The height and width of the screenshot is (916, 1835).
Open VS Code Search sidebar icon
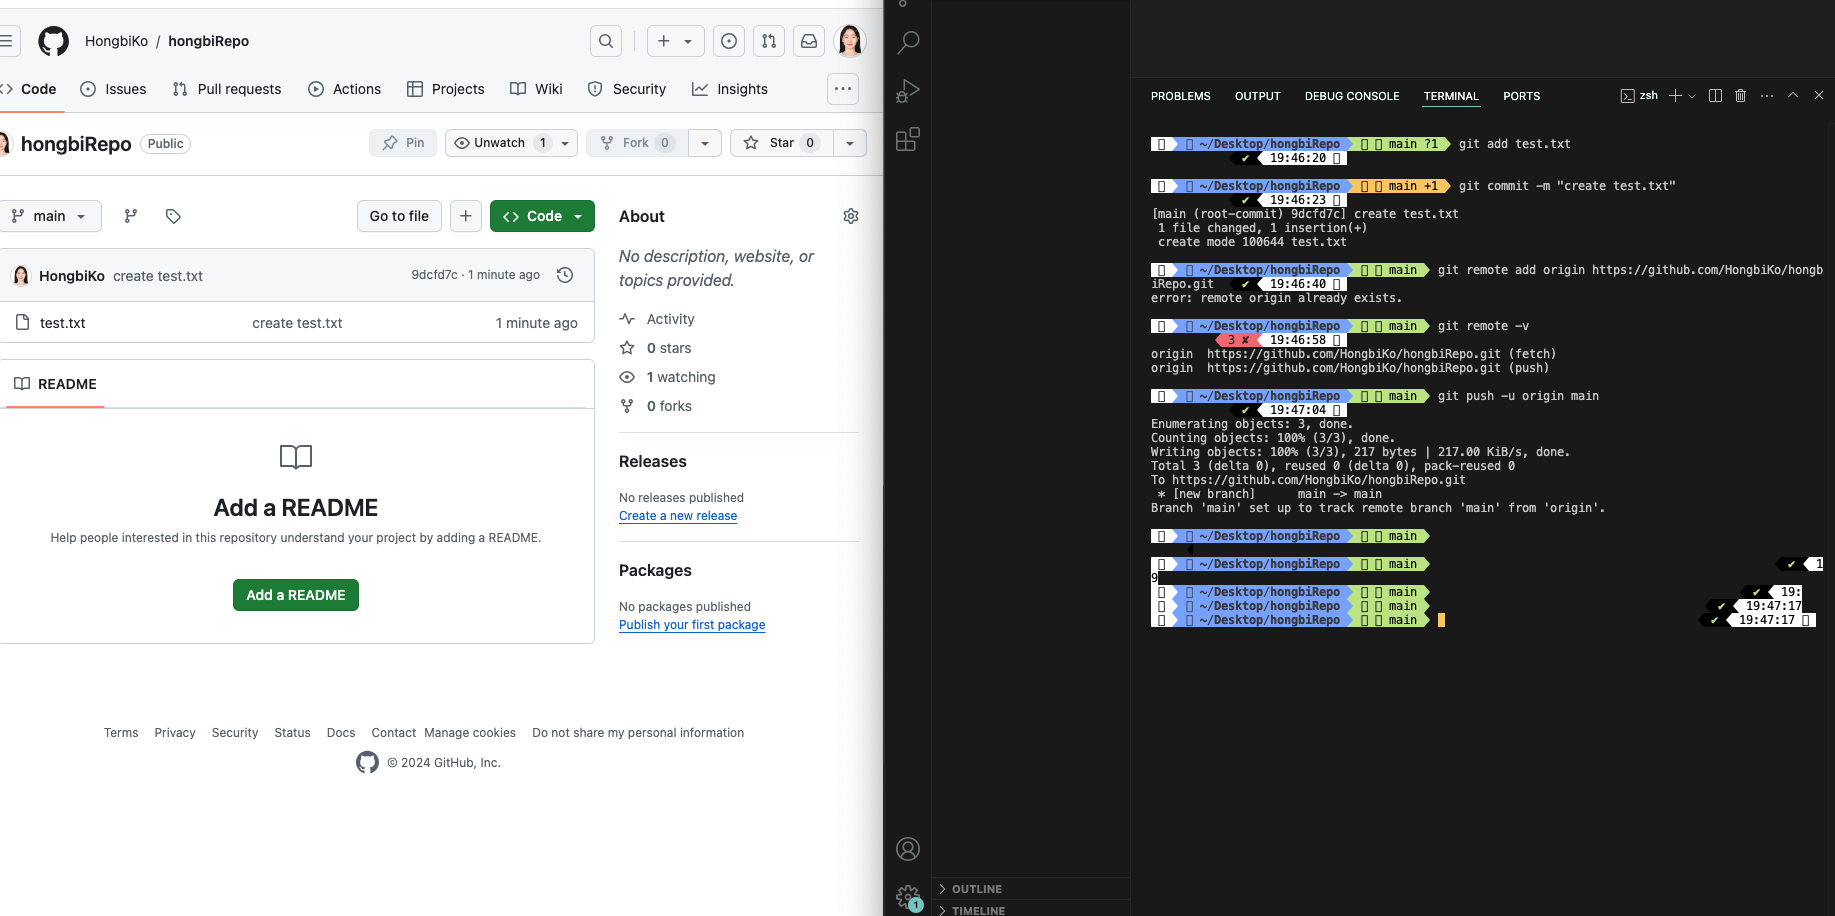pos(908,43)
